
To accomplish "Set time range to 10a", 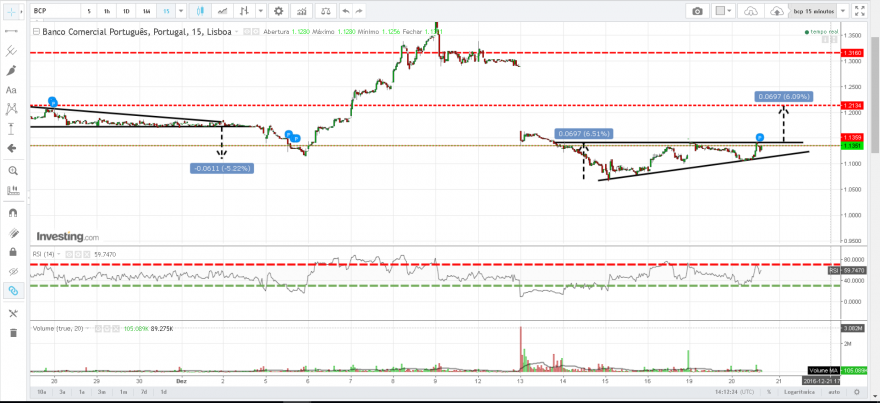I will click(x=40, y=391).
